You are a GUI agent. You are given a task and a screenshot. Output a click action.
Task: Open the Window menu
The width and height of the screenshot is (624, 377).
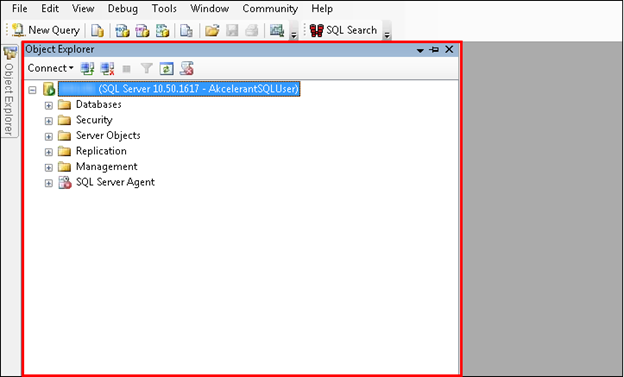point(209,8)
